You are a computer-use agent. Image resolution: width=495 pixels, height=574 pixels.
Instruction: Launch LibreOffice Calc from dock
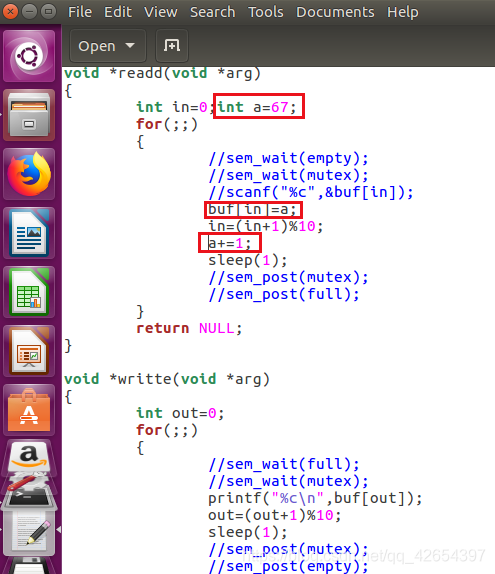click(x=29, y=292)
